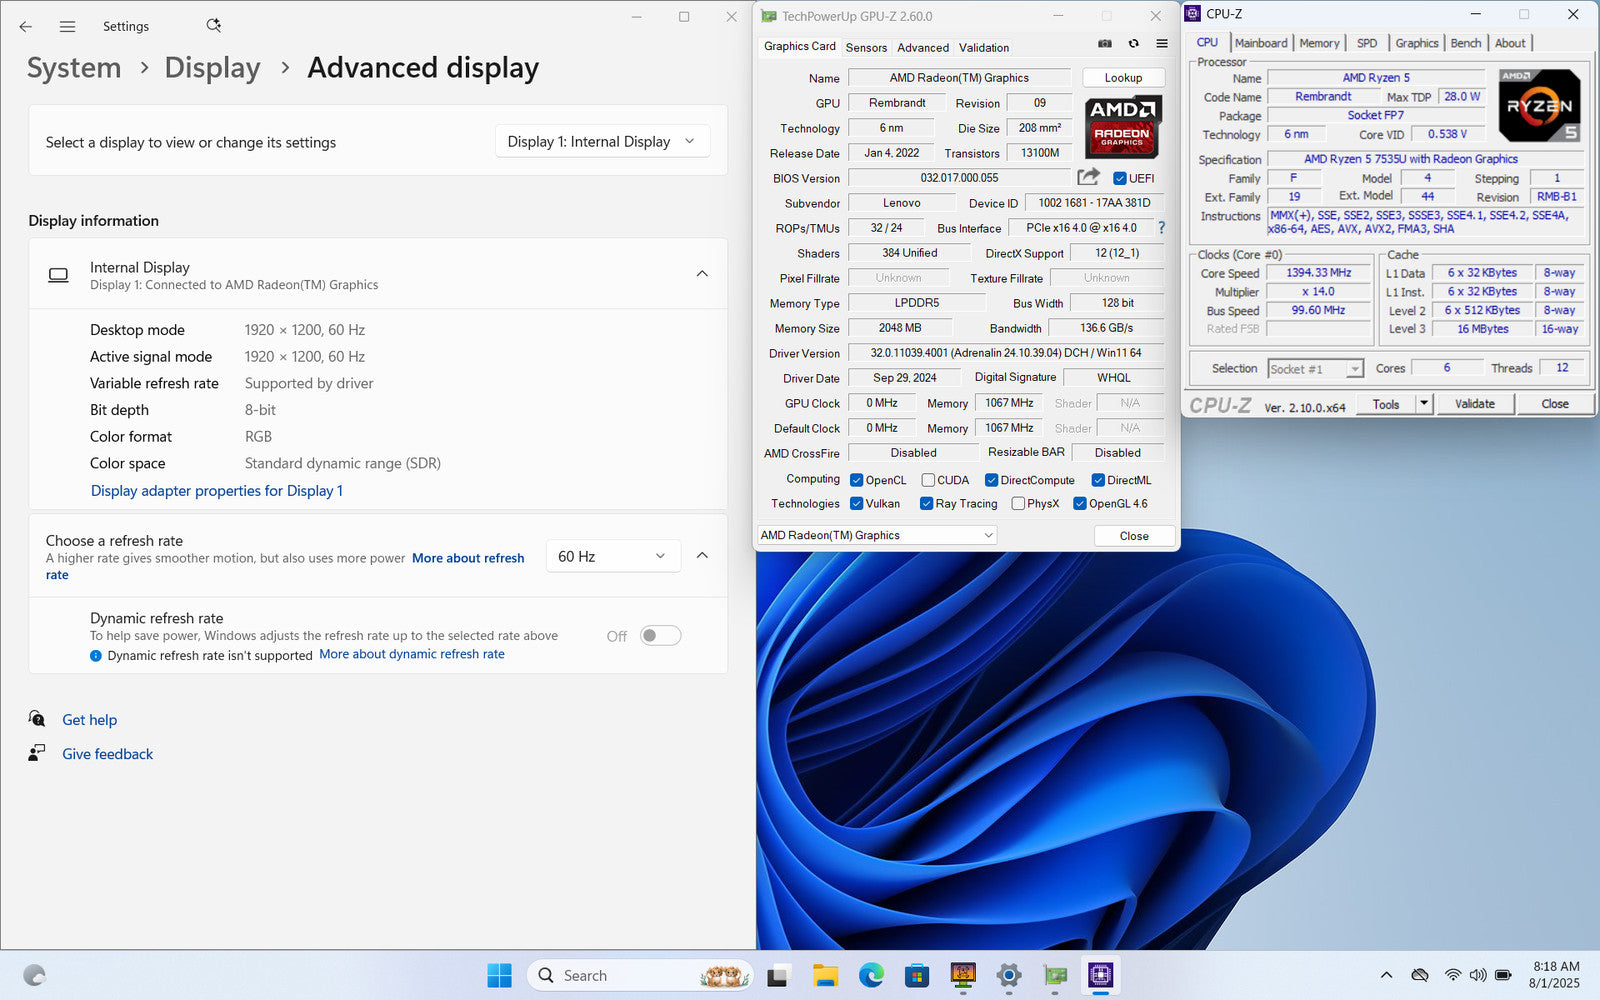Open the GPU-Z hamburger menu
The width and height of the screenshot is (1600, 1000).
point(1161,44)
